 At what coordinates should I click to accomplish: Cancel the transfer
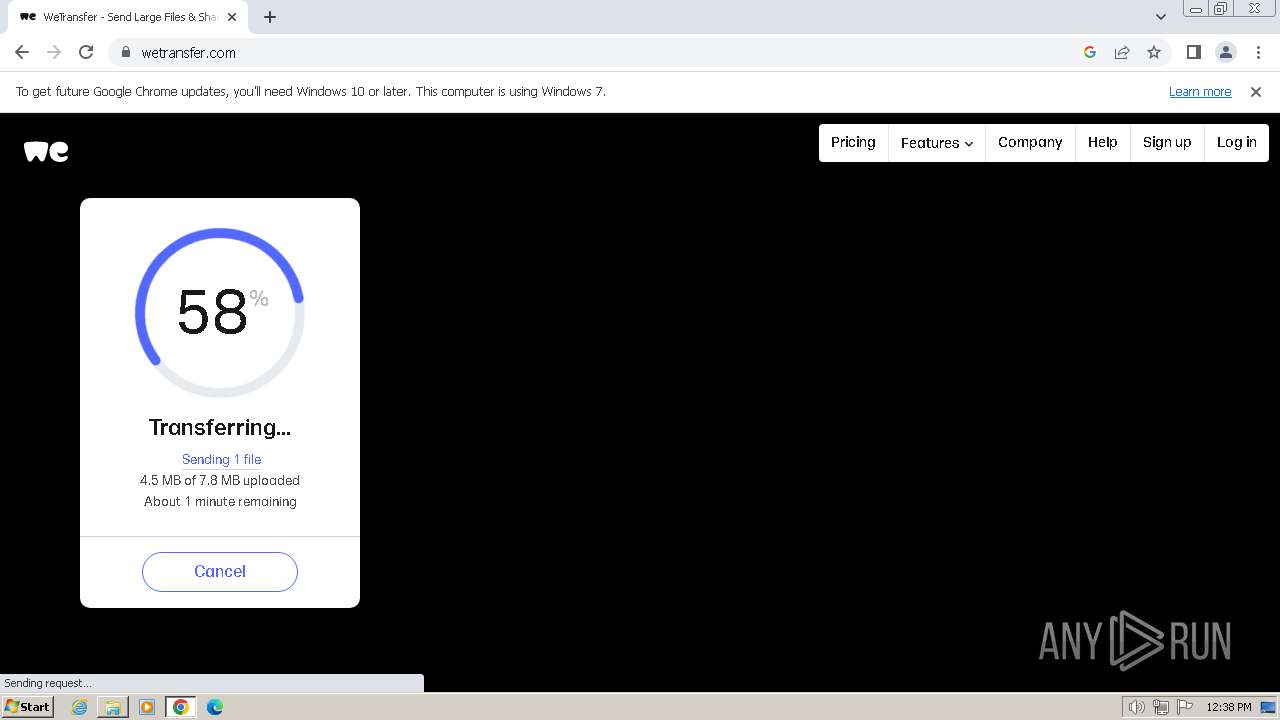pyautogui.click(x=220, y=571)
